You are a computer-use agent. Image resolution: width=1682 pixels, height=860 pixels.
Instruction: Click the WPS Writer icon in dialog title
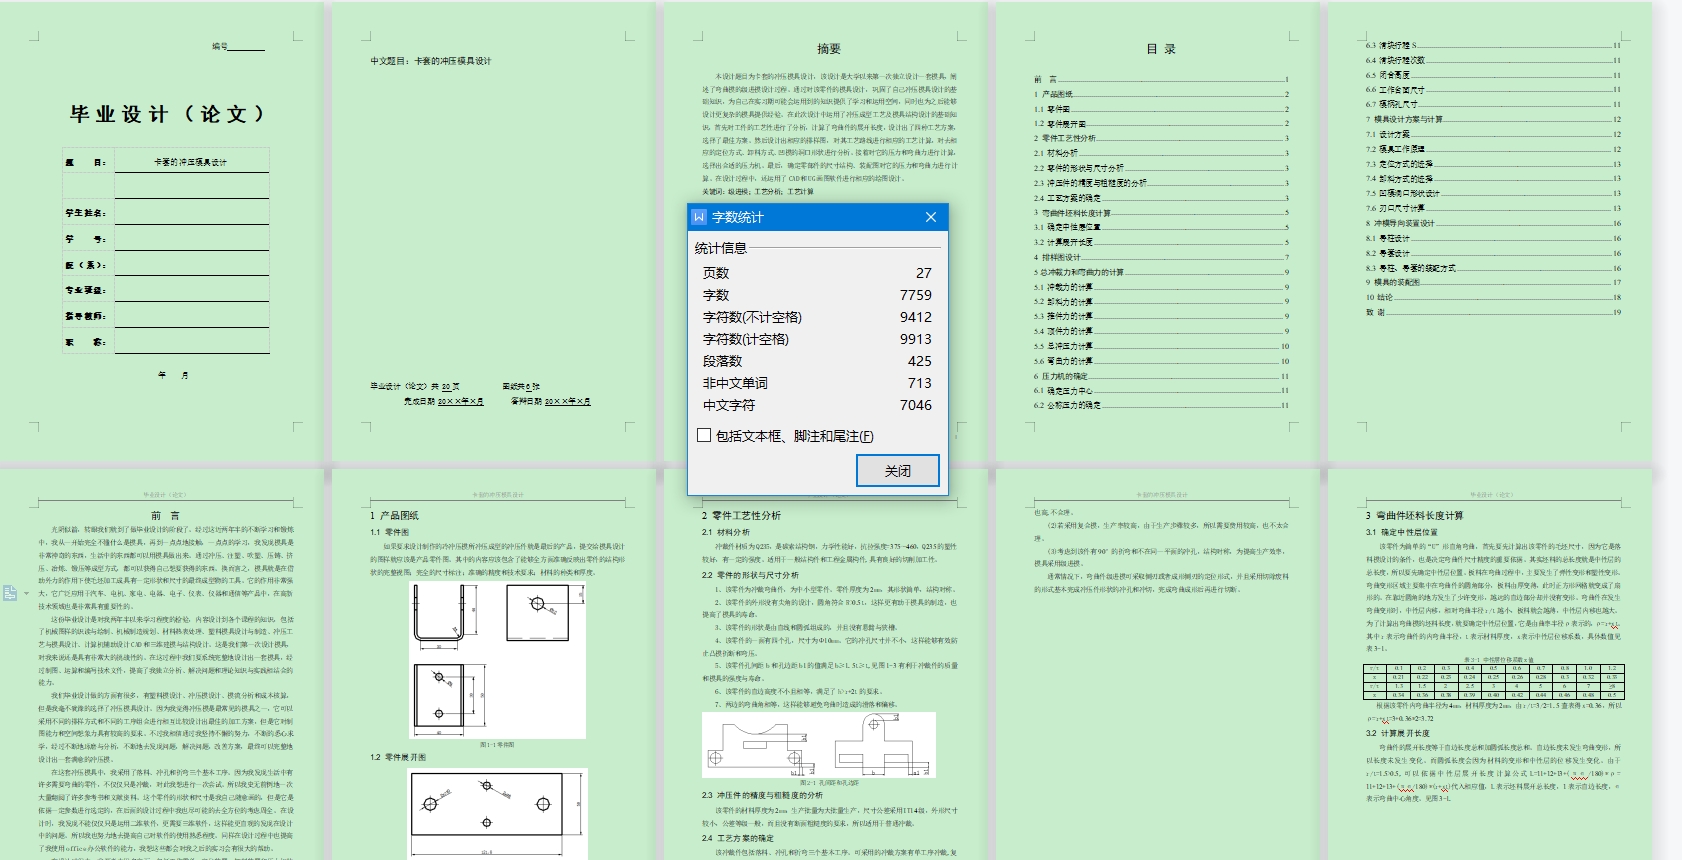click(699, 217)
